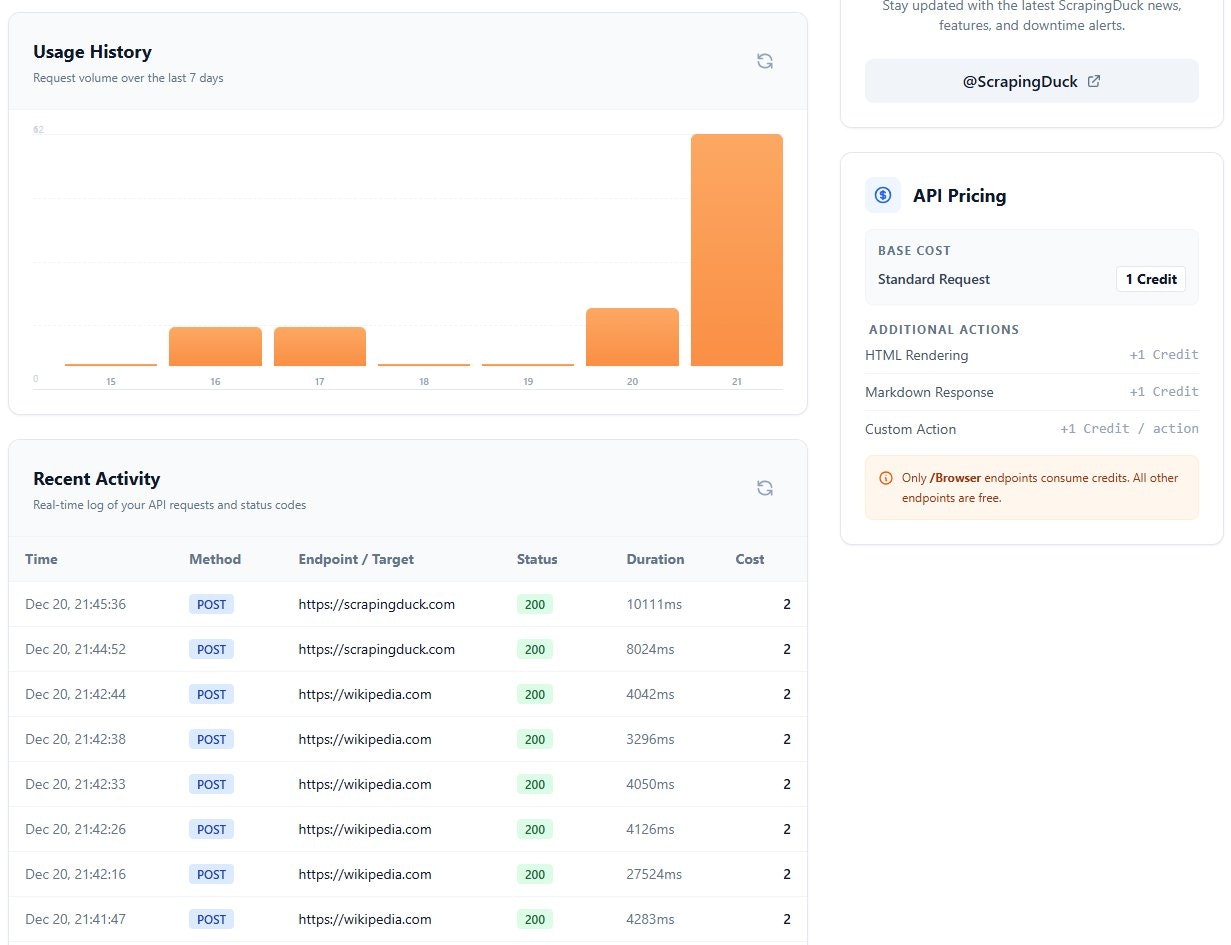The image size is (1231, 945).
Task: Select the row timestamped Dec 20, 21:42:16
Action: coord(408,874)
